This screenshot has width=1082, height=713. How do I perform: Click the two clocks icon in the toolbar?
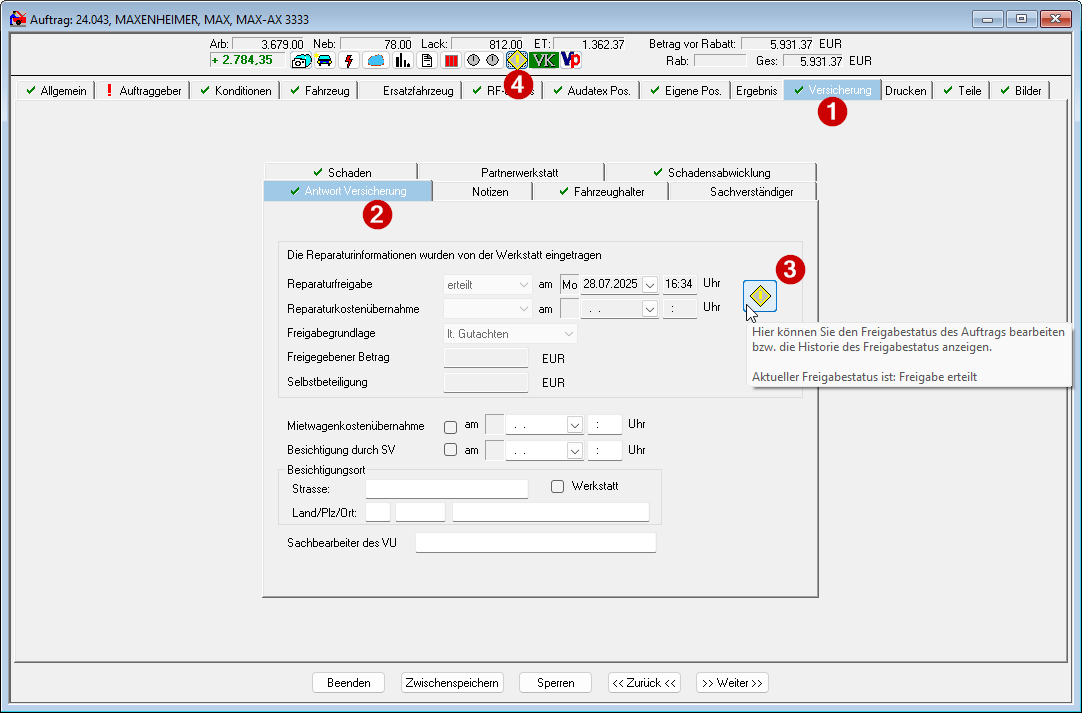483,61
